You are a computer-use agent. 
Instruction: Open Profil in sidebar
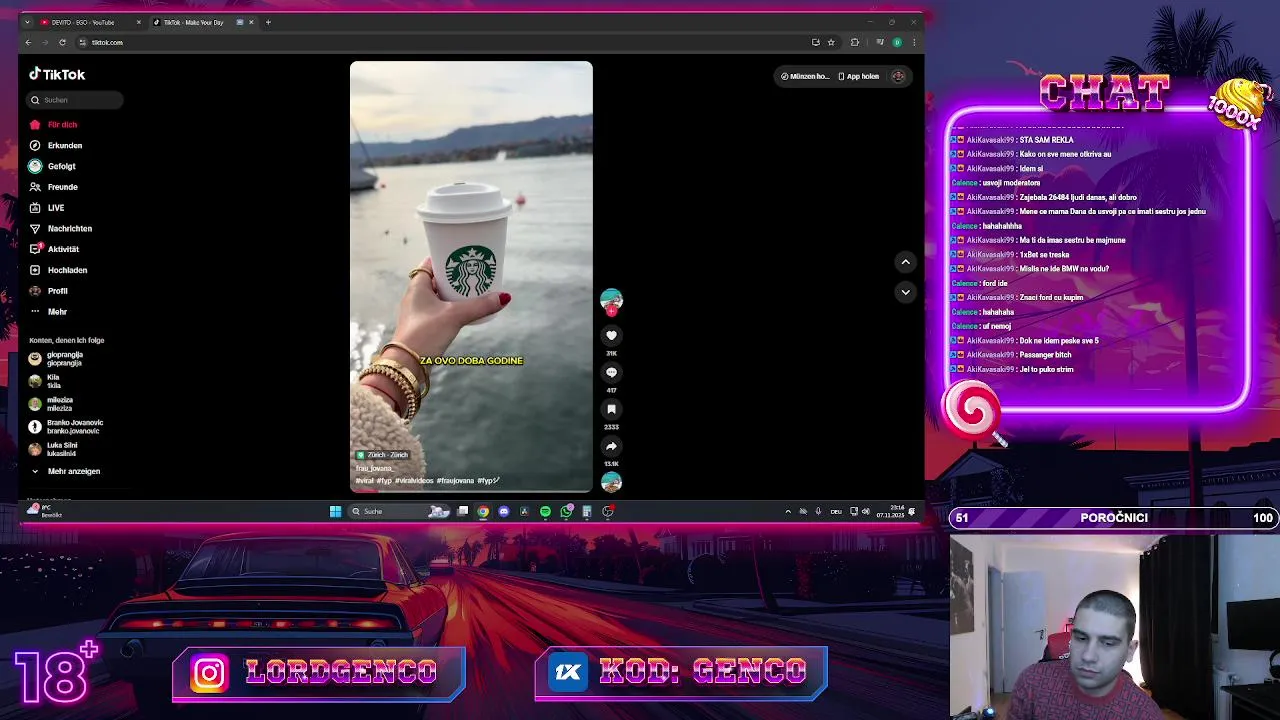click(x=49, y=291)
